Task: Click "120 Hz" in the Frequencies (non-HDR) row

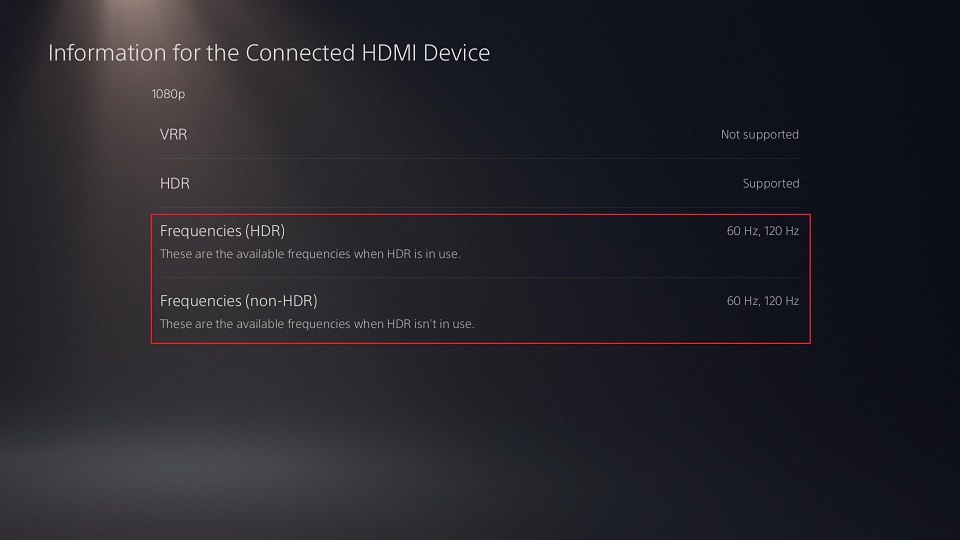Action: click(x=781, y=301)
